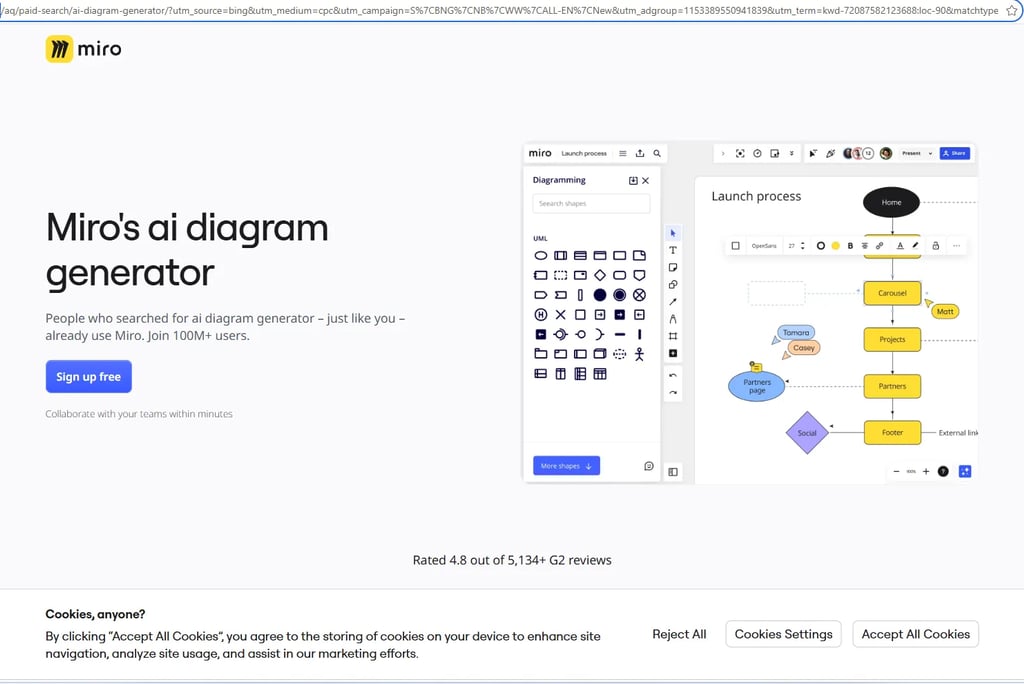Select the cursor tool in the vertical toolbar
Screen dimensions: 1024x684
673,233
